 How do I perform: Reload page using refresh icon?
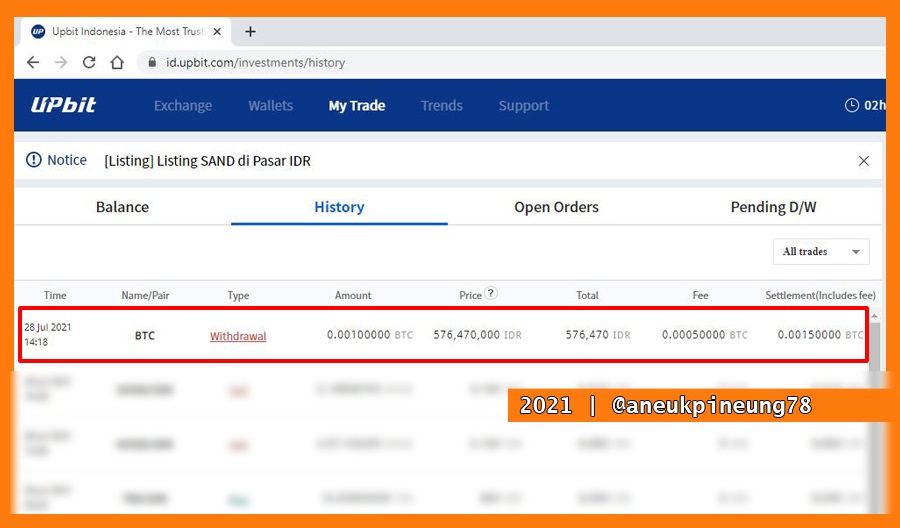tap(89, 62)
